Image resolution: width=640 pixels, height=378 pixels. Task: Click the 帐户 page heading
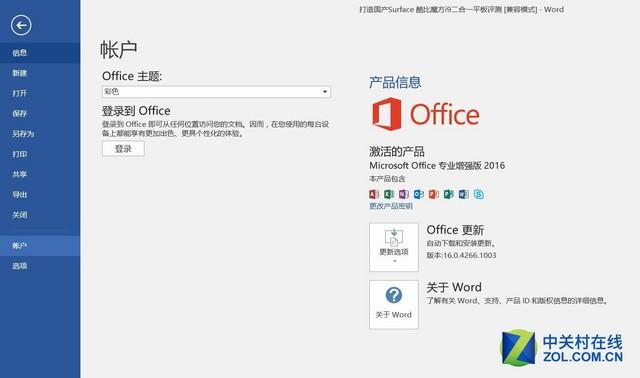[119, 50]
